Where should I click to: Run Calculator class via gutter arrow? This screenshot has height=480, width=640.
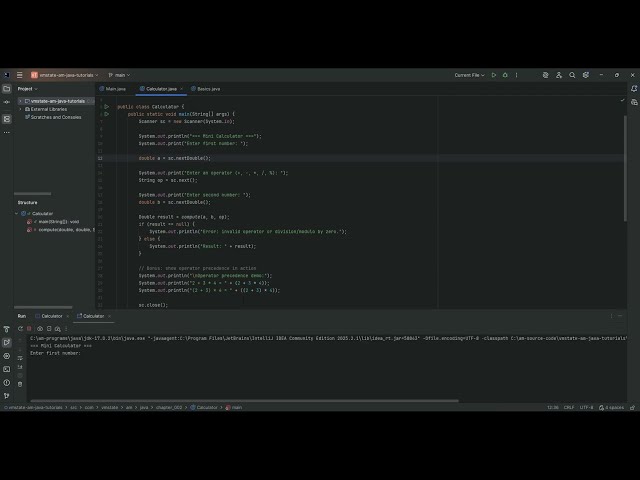pos(107,107)
